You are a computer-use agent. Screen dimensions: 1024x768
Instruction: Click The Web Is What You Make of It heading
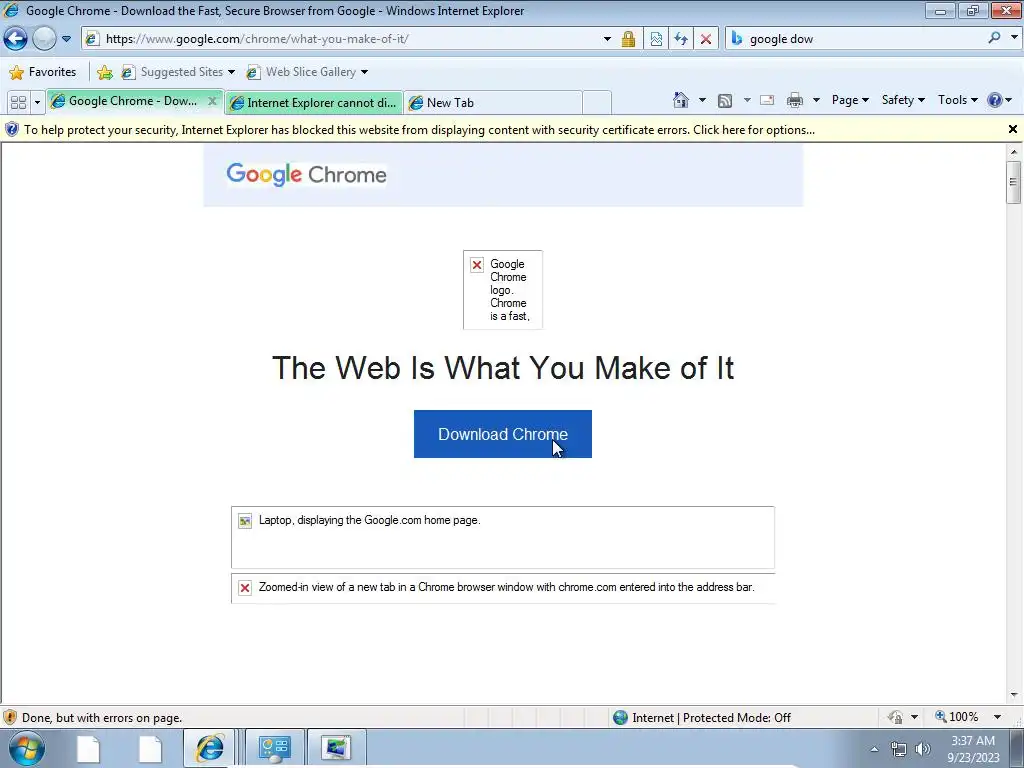(x=503, y=368)
